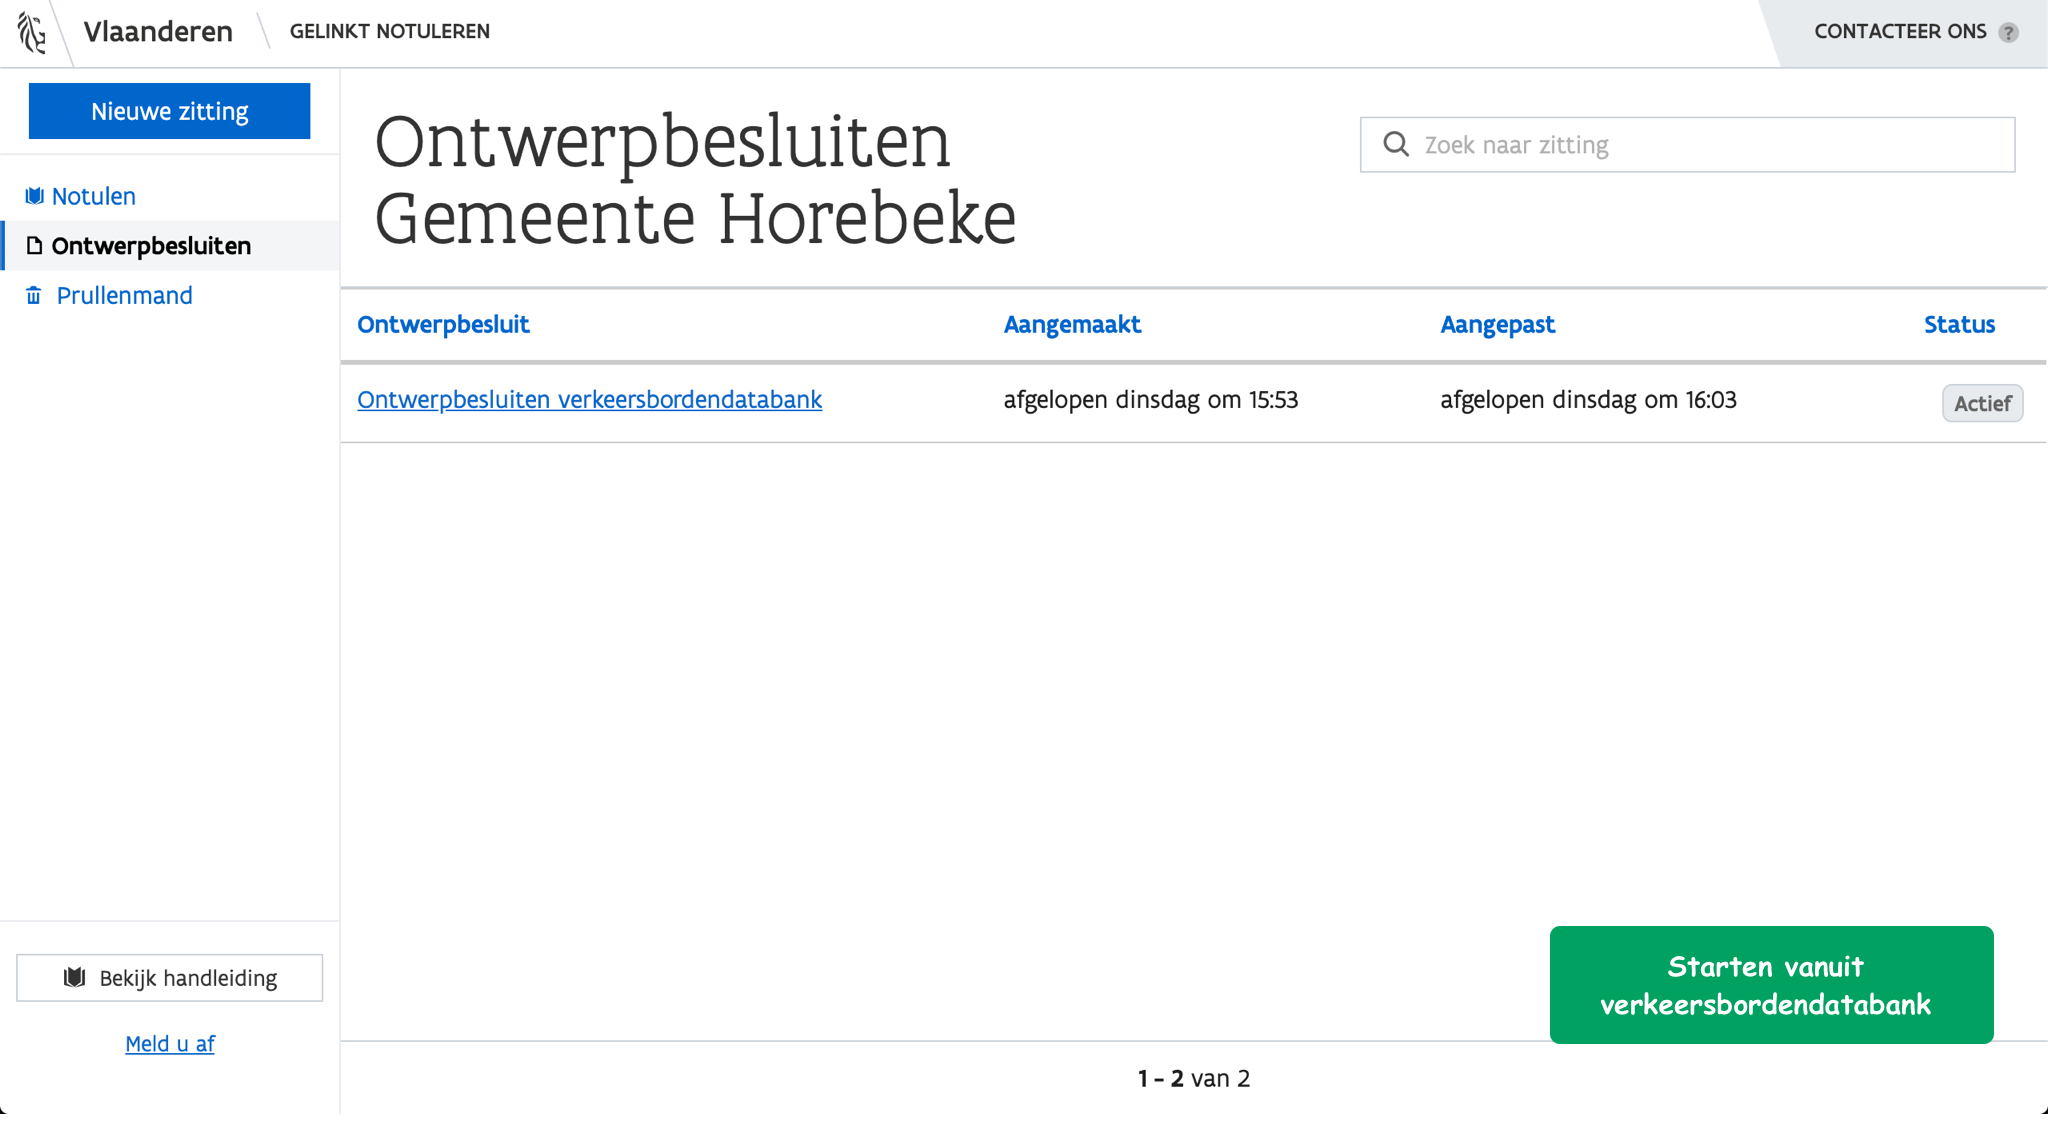Click the Prullenmand trash icon

[34, 295]
